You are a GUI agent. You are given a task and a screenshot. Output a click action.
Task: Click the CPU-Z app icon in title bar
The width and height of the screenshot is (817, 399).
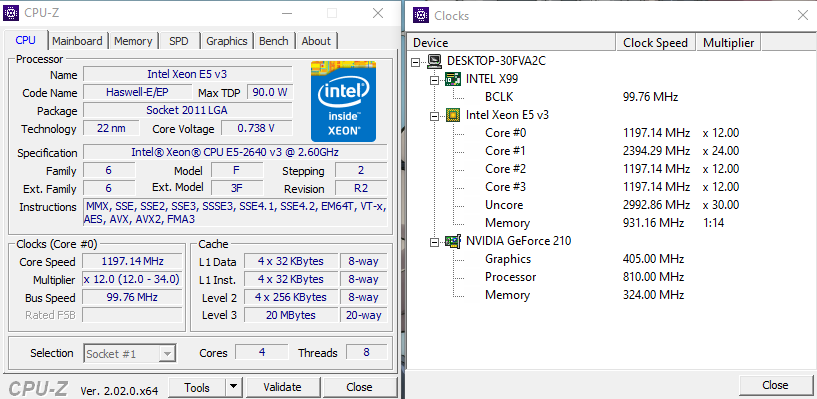click(11, 13)
